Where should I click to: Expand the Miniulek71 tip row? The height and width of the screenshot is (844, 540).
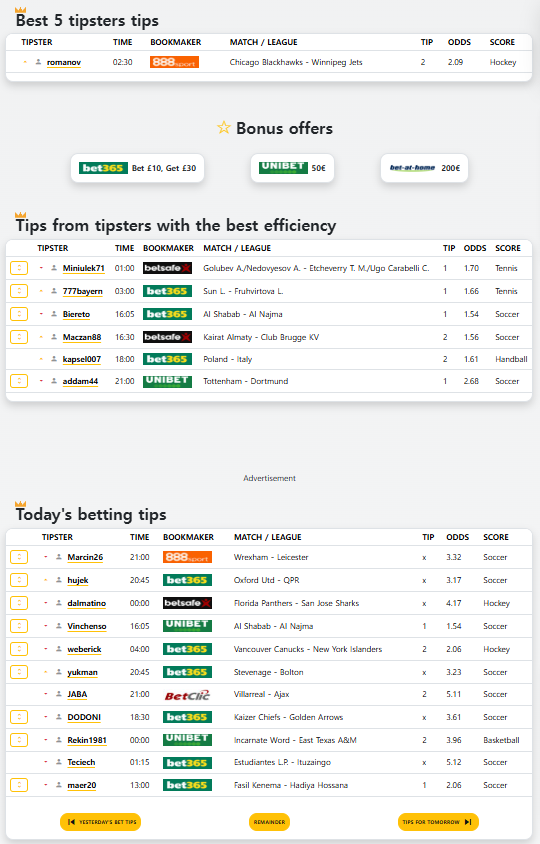[19, 268]
